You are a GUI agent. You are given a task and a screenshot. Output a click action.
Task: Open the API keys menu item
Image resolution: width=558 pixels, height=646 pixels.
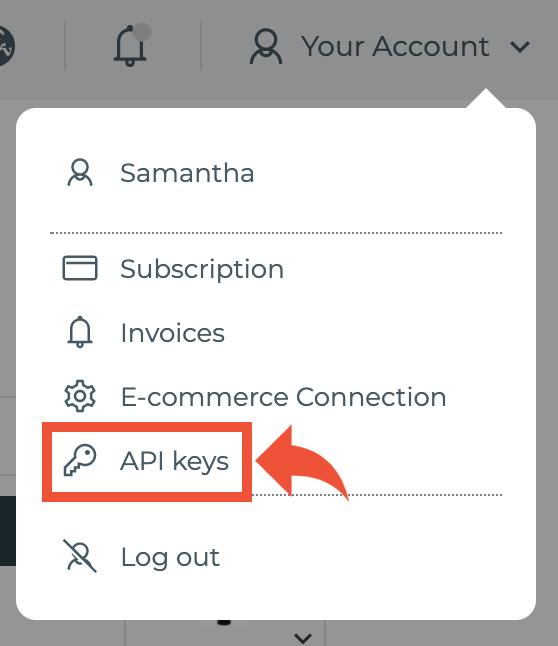click(147, 461)
